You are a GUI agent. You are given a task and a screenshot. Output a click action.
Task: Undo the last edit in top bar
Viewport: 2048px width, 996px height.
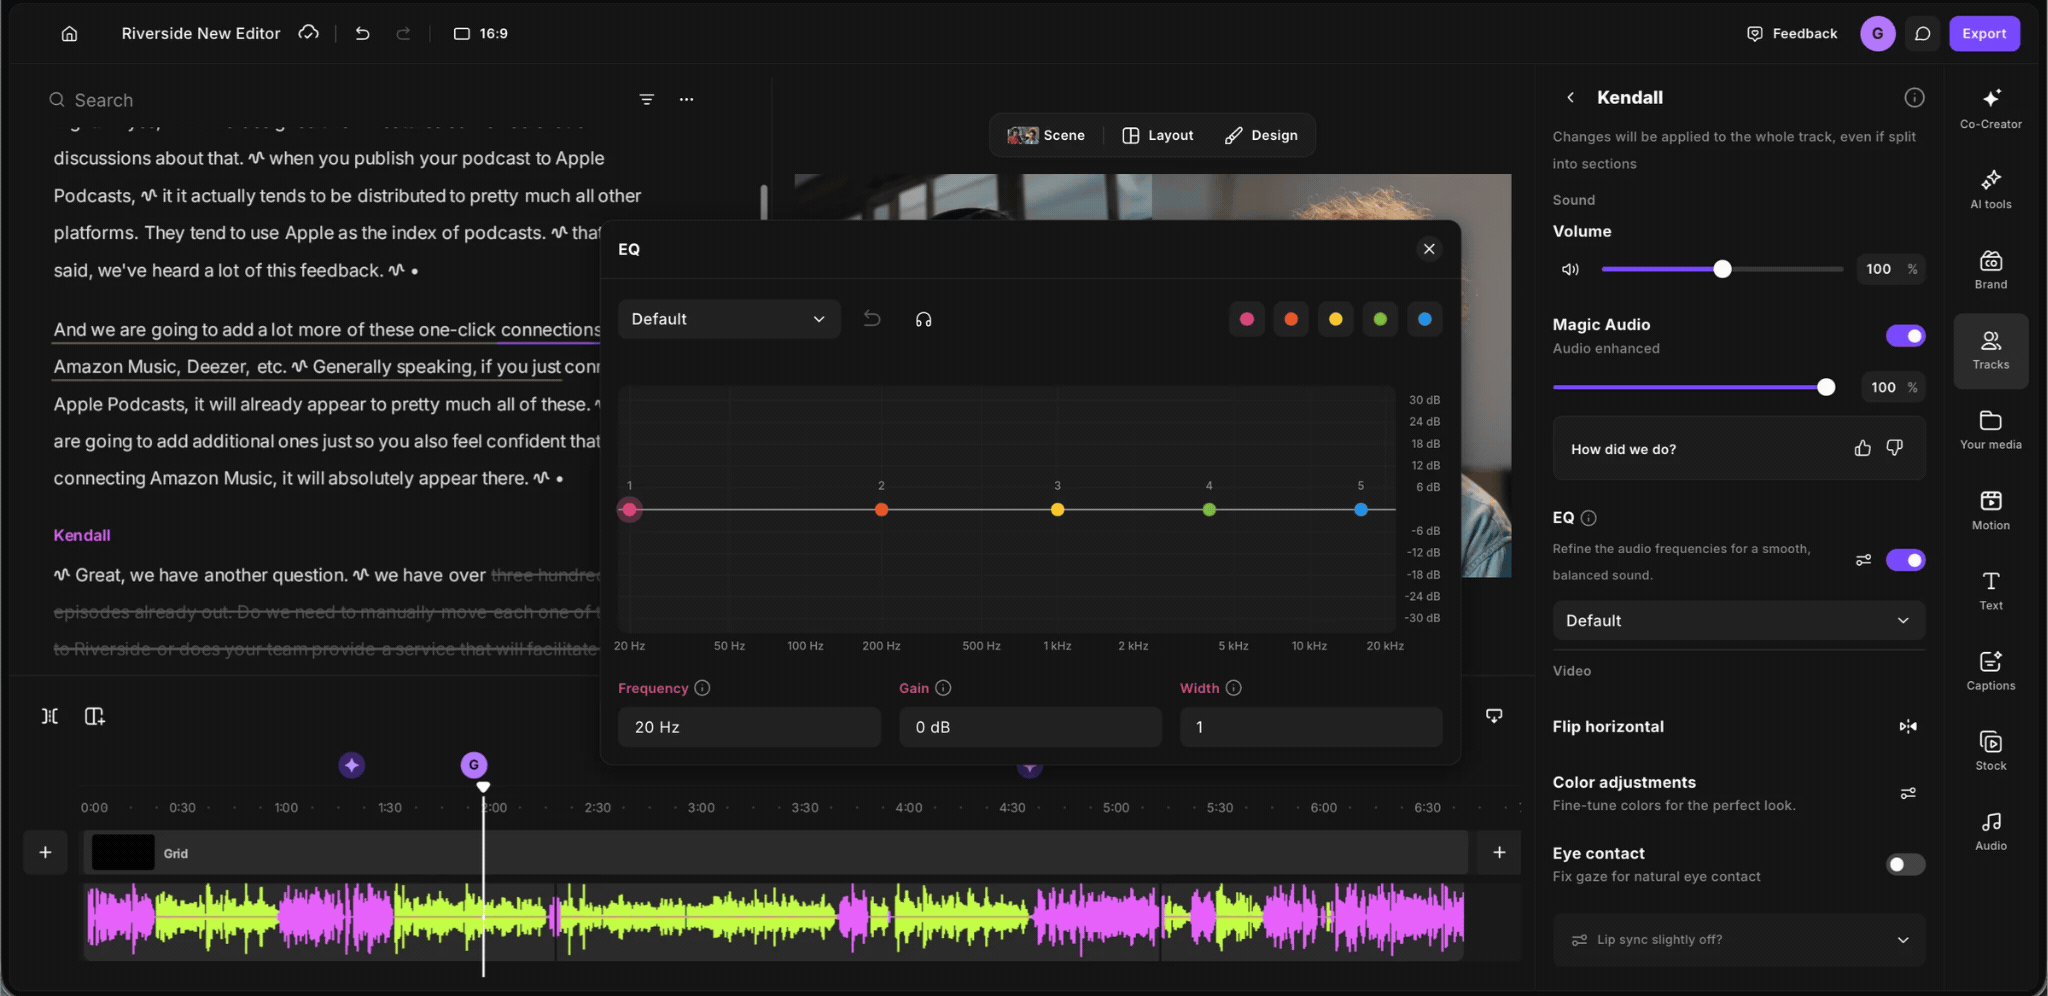coord(362,34)
